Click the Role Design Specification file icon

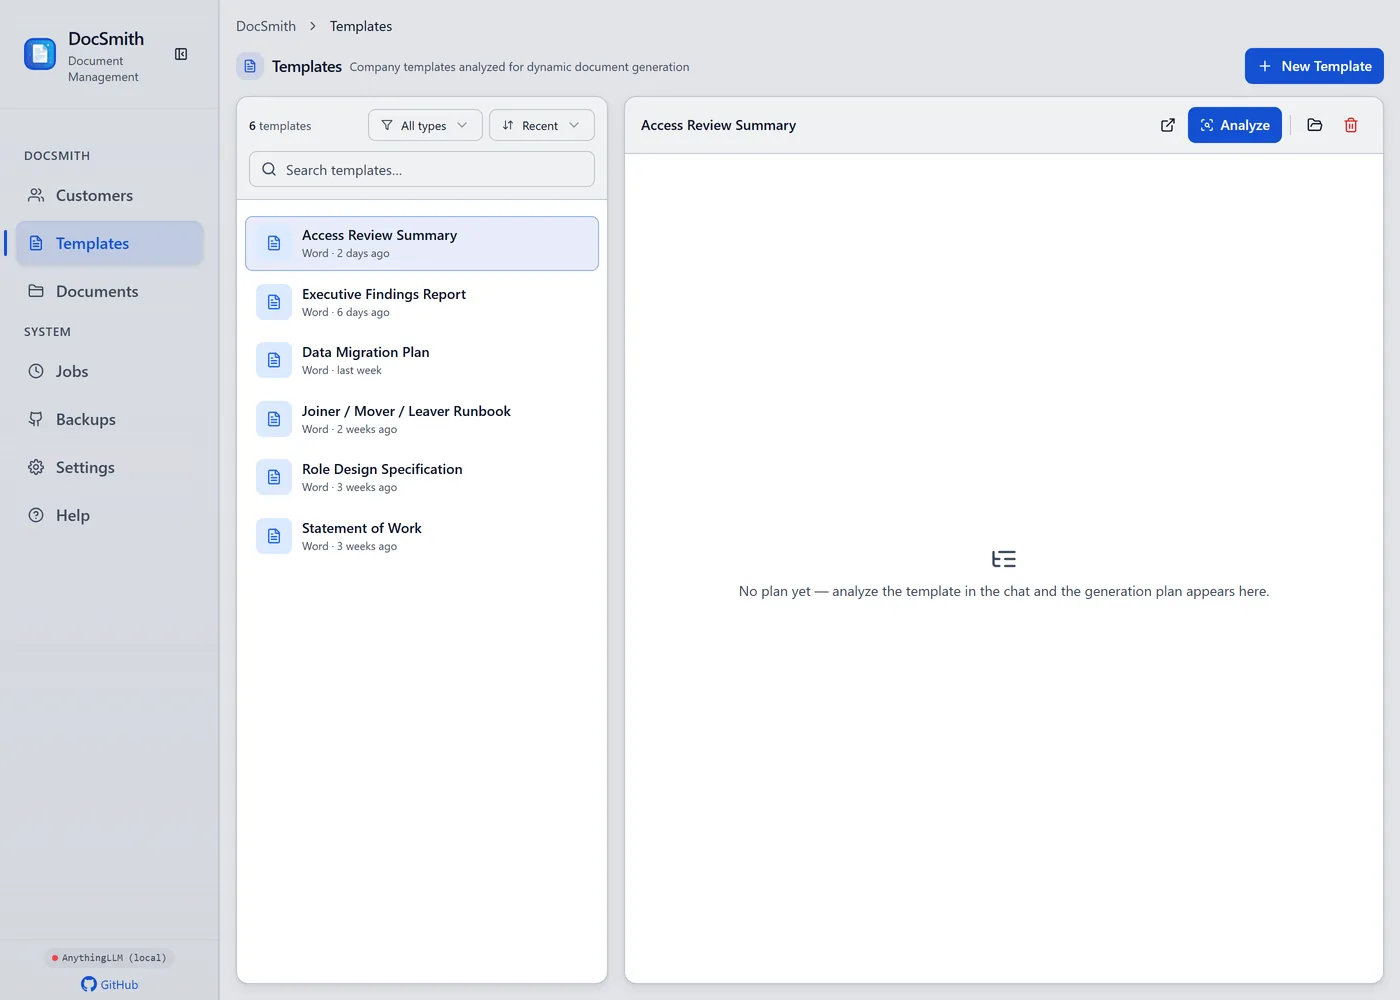point(274,477)
